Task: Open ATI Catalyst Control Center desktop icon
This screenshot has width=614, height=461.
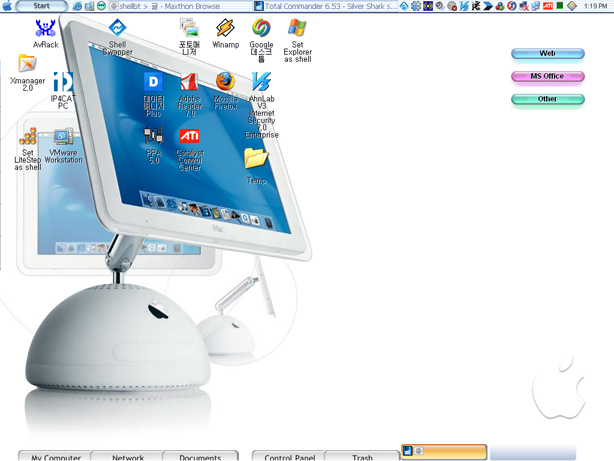Action: (190, 149)
